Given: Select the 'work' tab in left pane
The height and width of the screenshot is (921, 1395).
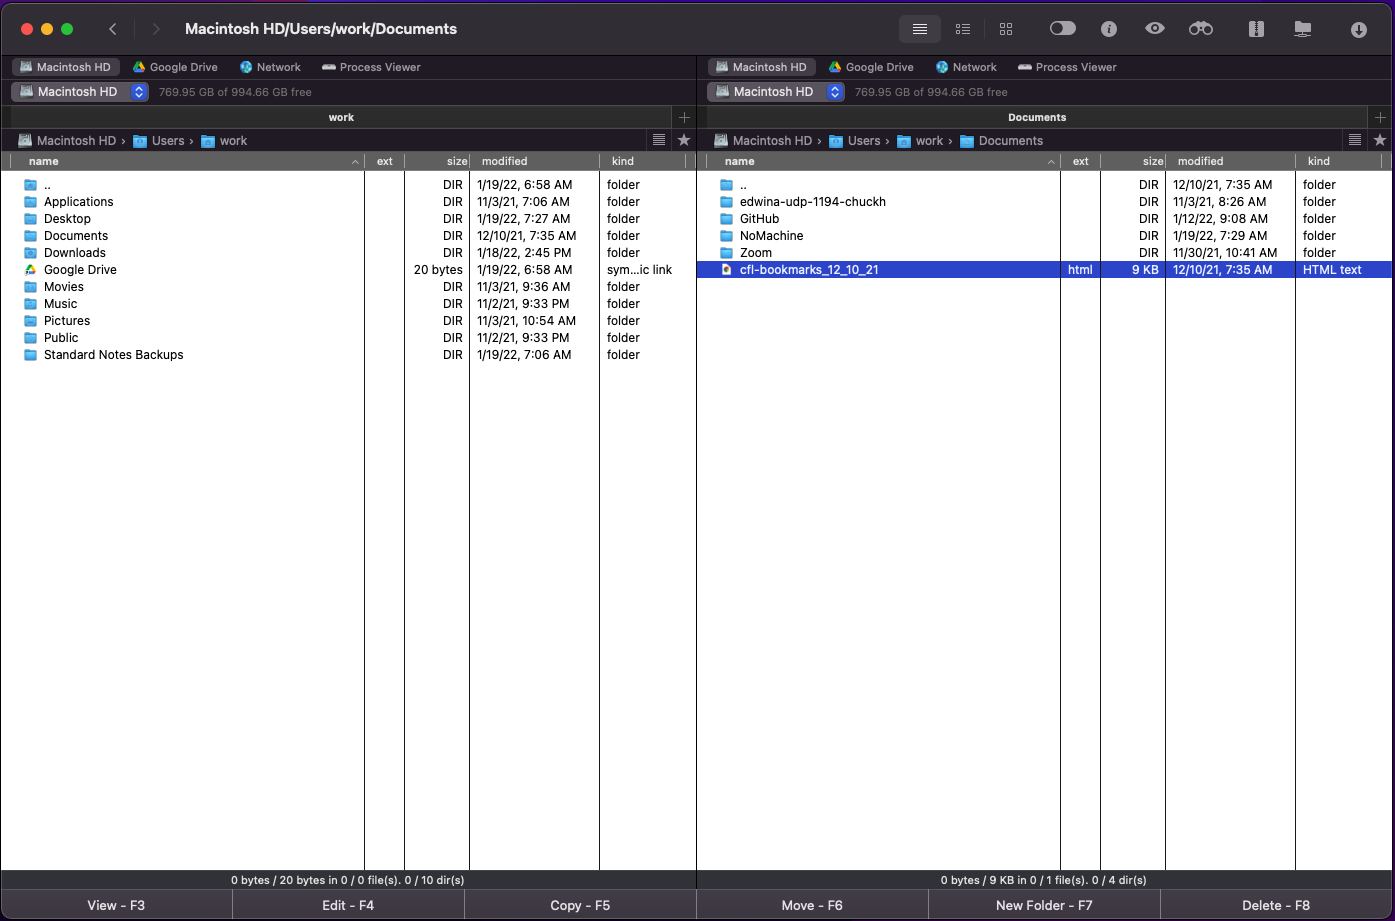Looking at the screenshot, I should pyautogui.click(x=341, y=117).
